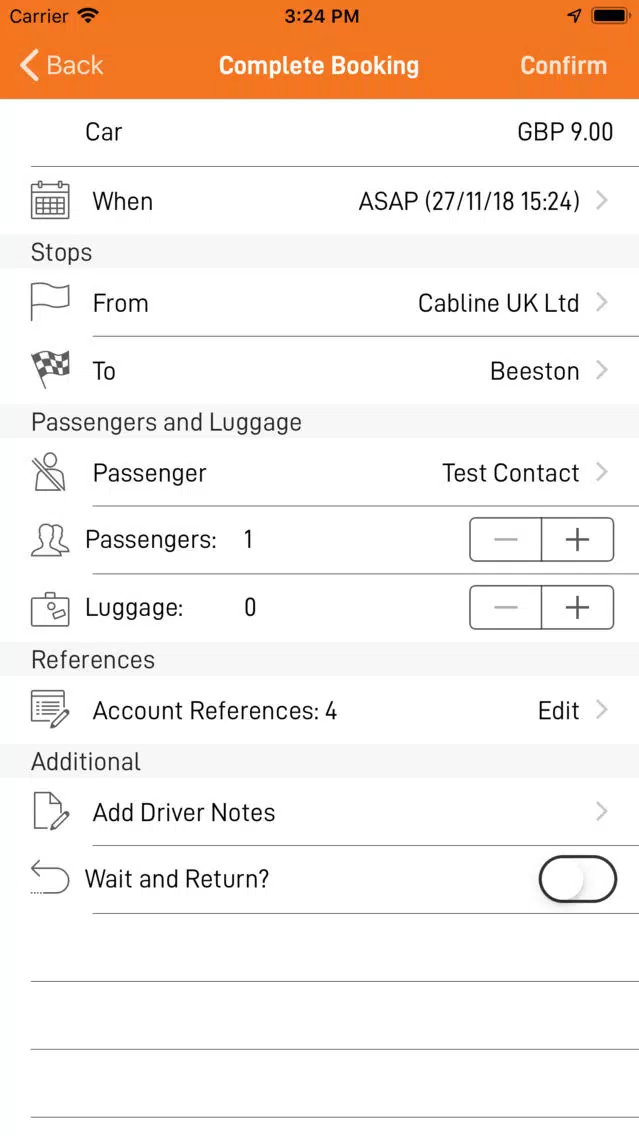Increase Passengers count with plus

(x=577, y=540)
